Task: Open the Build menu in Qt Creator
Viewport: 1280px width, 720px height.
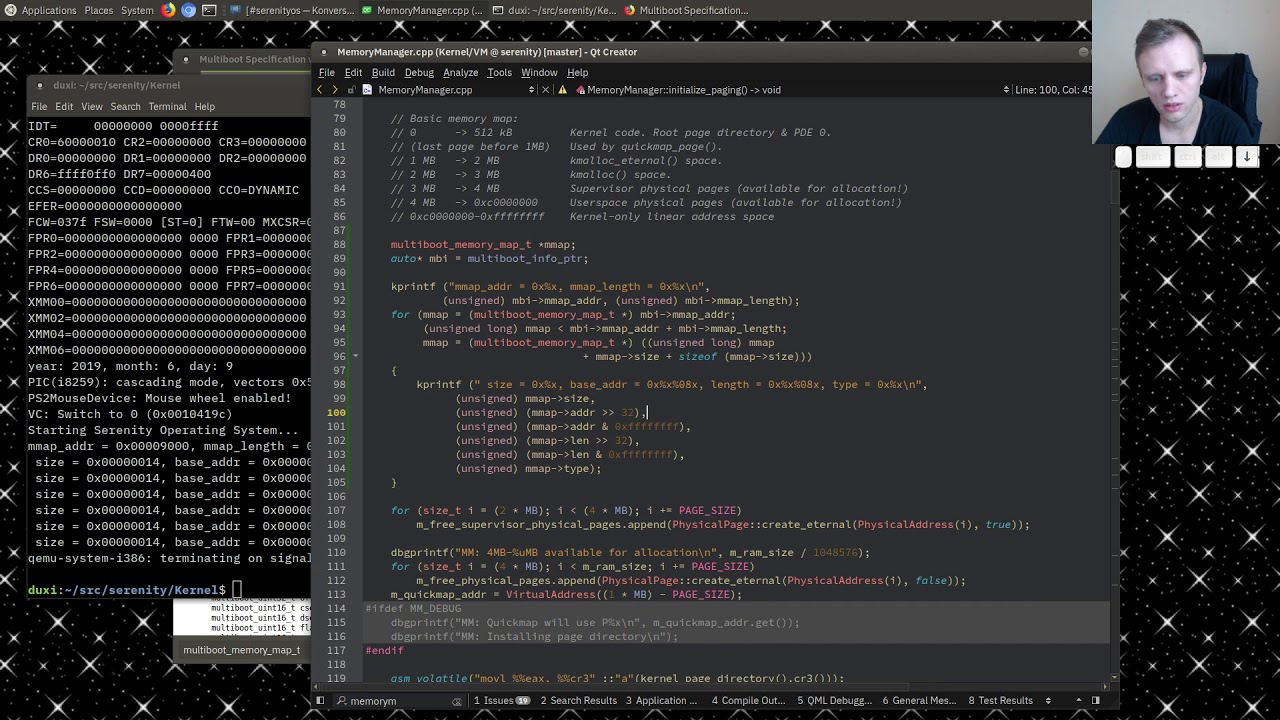Action: click(383, 73)
